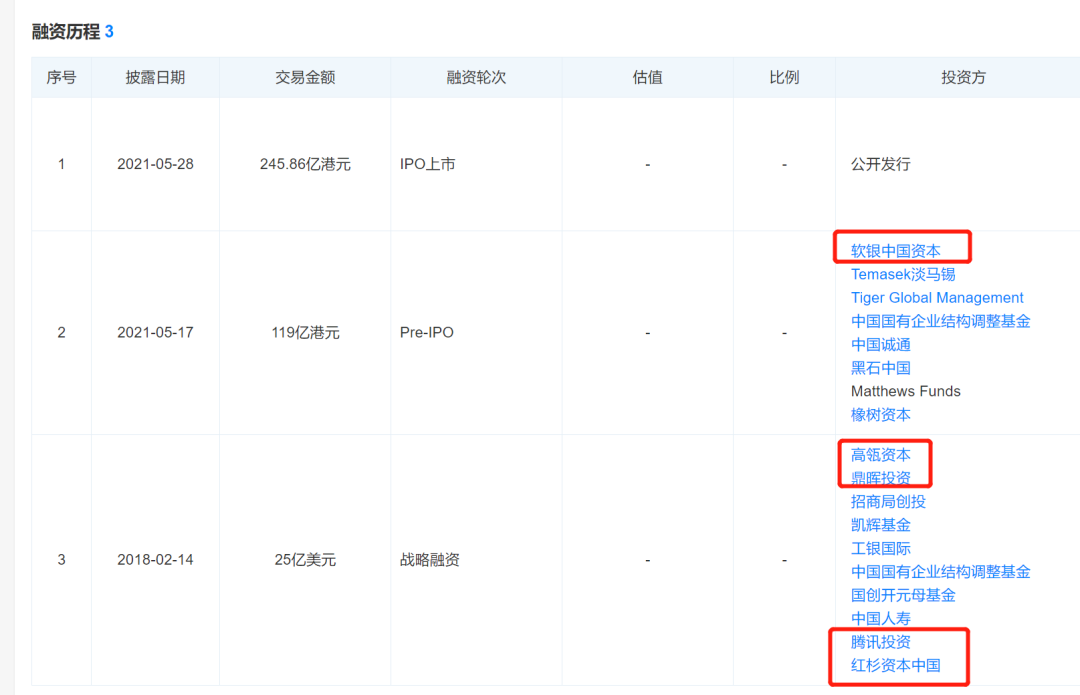This screenshot has height=695, width=1080.
Task: Click the 序号 column header
Action: click(61, 77)
